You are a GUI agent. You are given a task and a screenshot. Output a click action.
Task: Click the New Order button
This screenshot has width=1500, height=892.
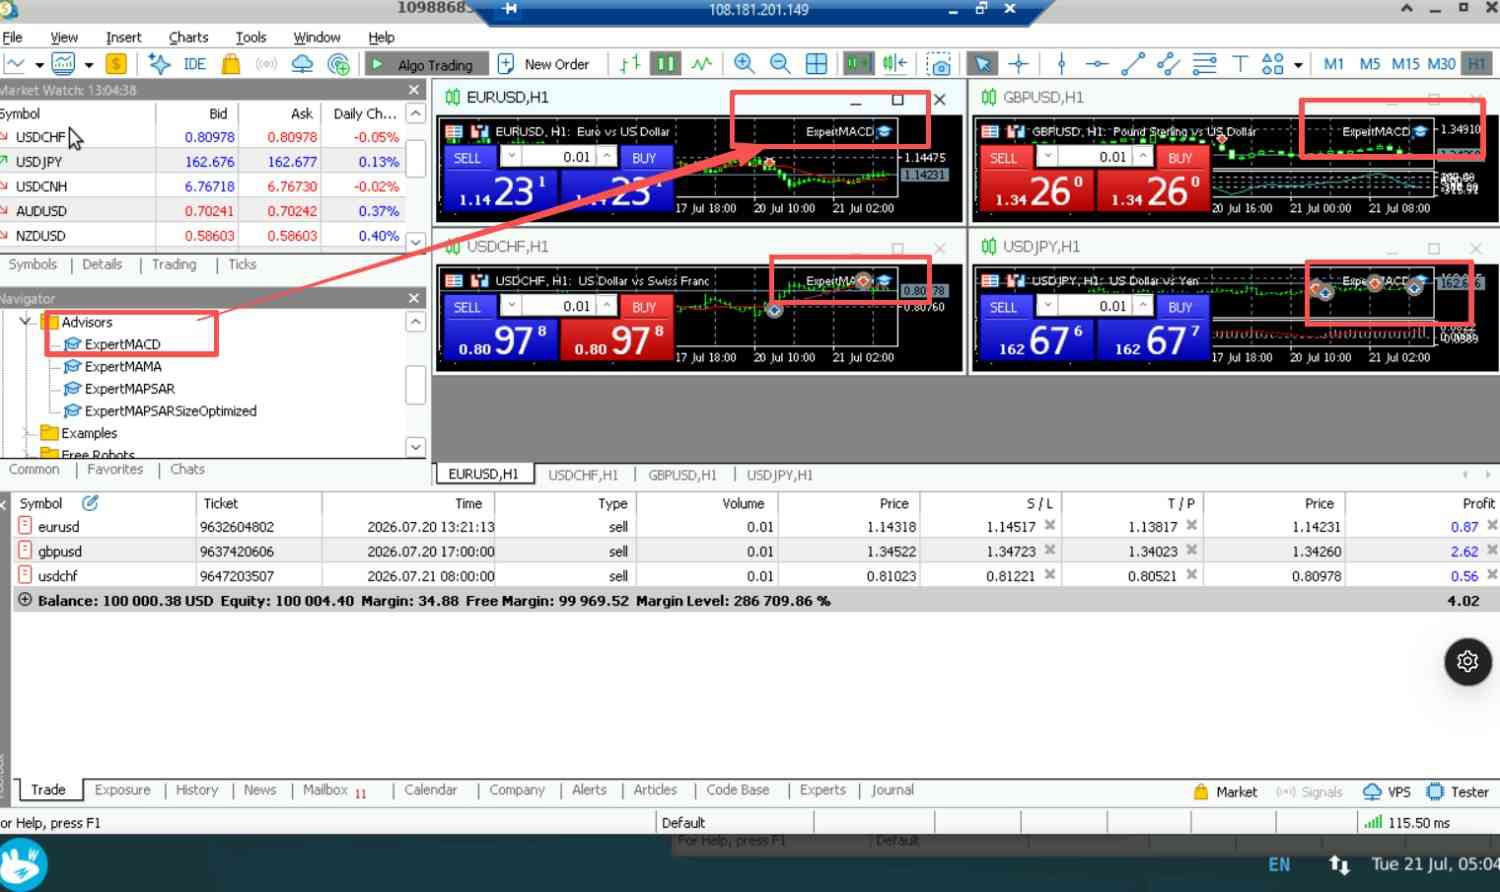click(544, 64)
